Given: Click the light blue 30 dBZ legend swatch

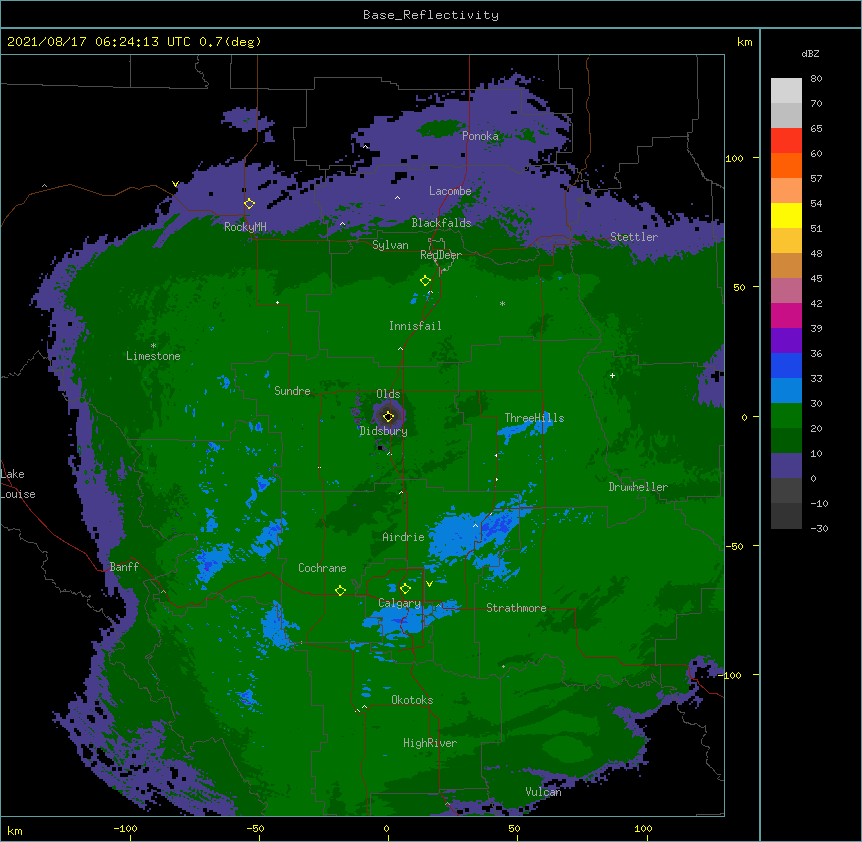Looking at the screenshot, I should pyautogui.click(x=786, y=390).
